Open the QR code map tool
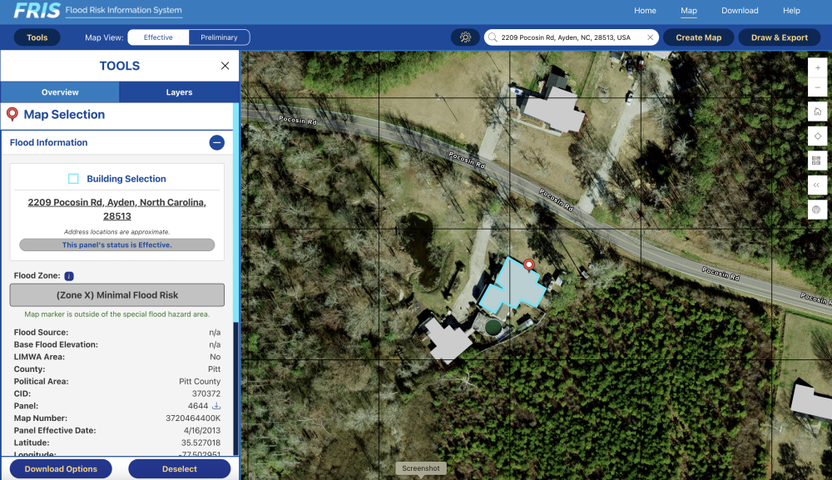The image size is (832, 480). pyautogui.click(x=817, y=161)
